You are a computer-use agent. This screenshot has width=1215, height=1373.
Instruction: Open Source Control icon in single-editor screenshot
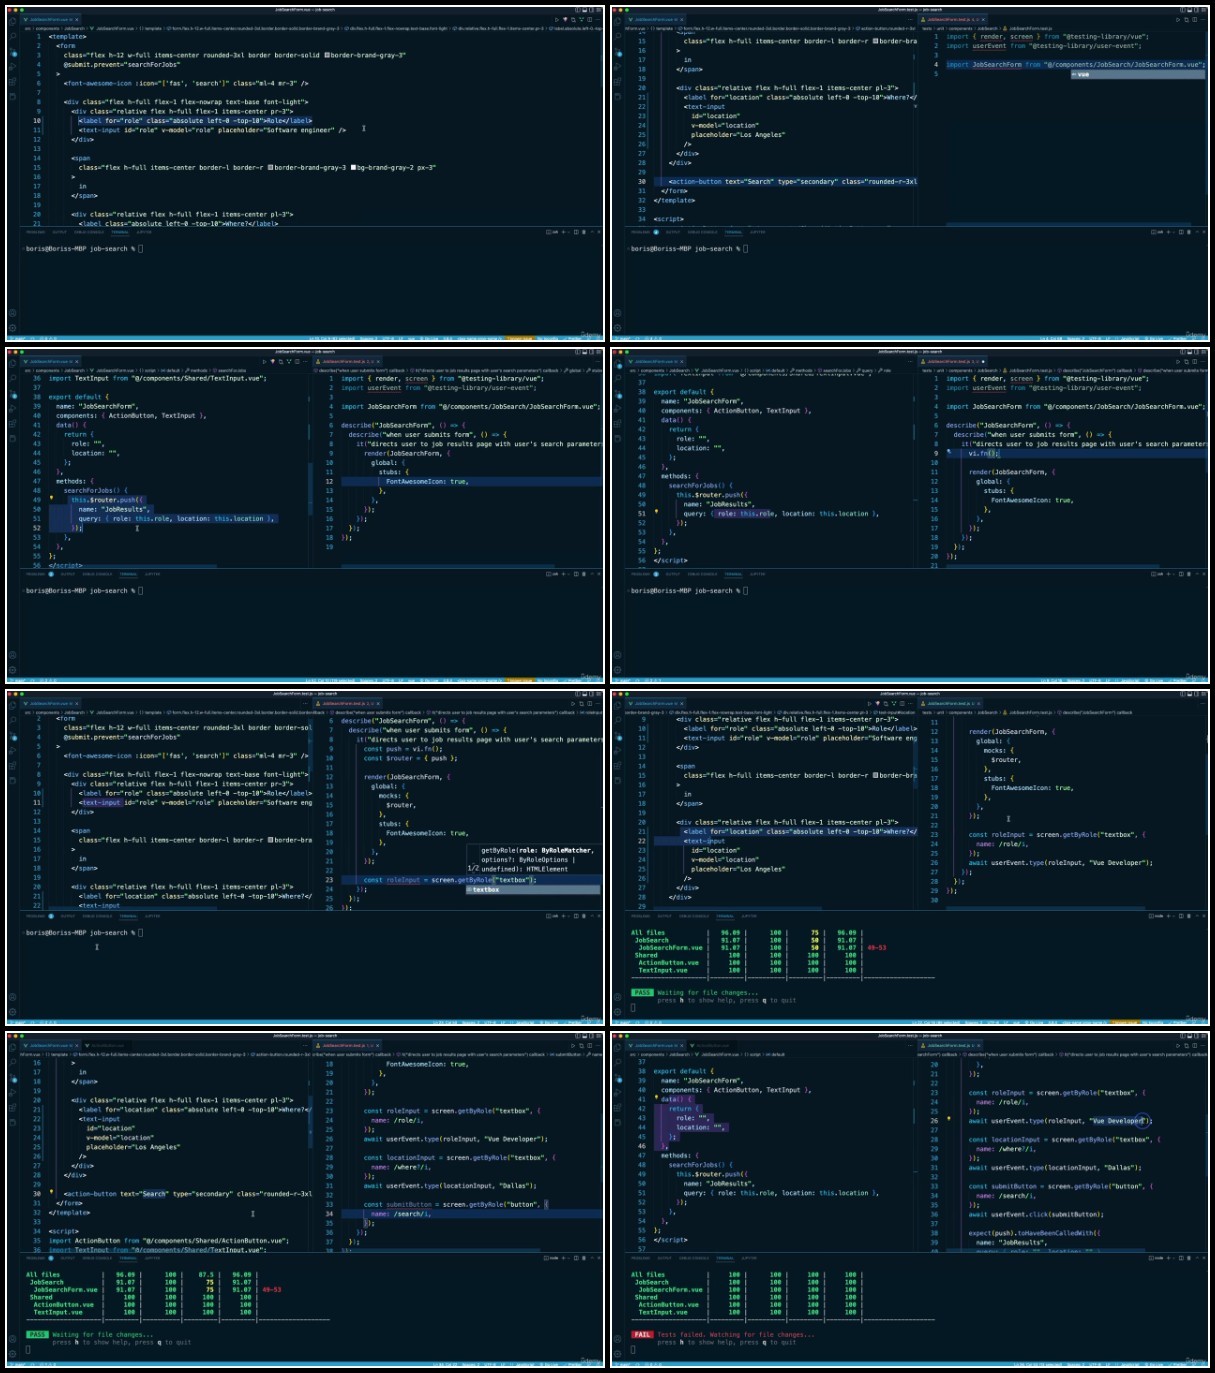(x=12, y=52)
